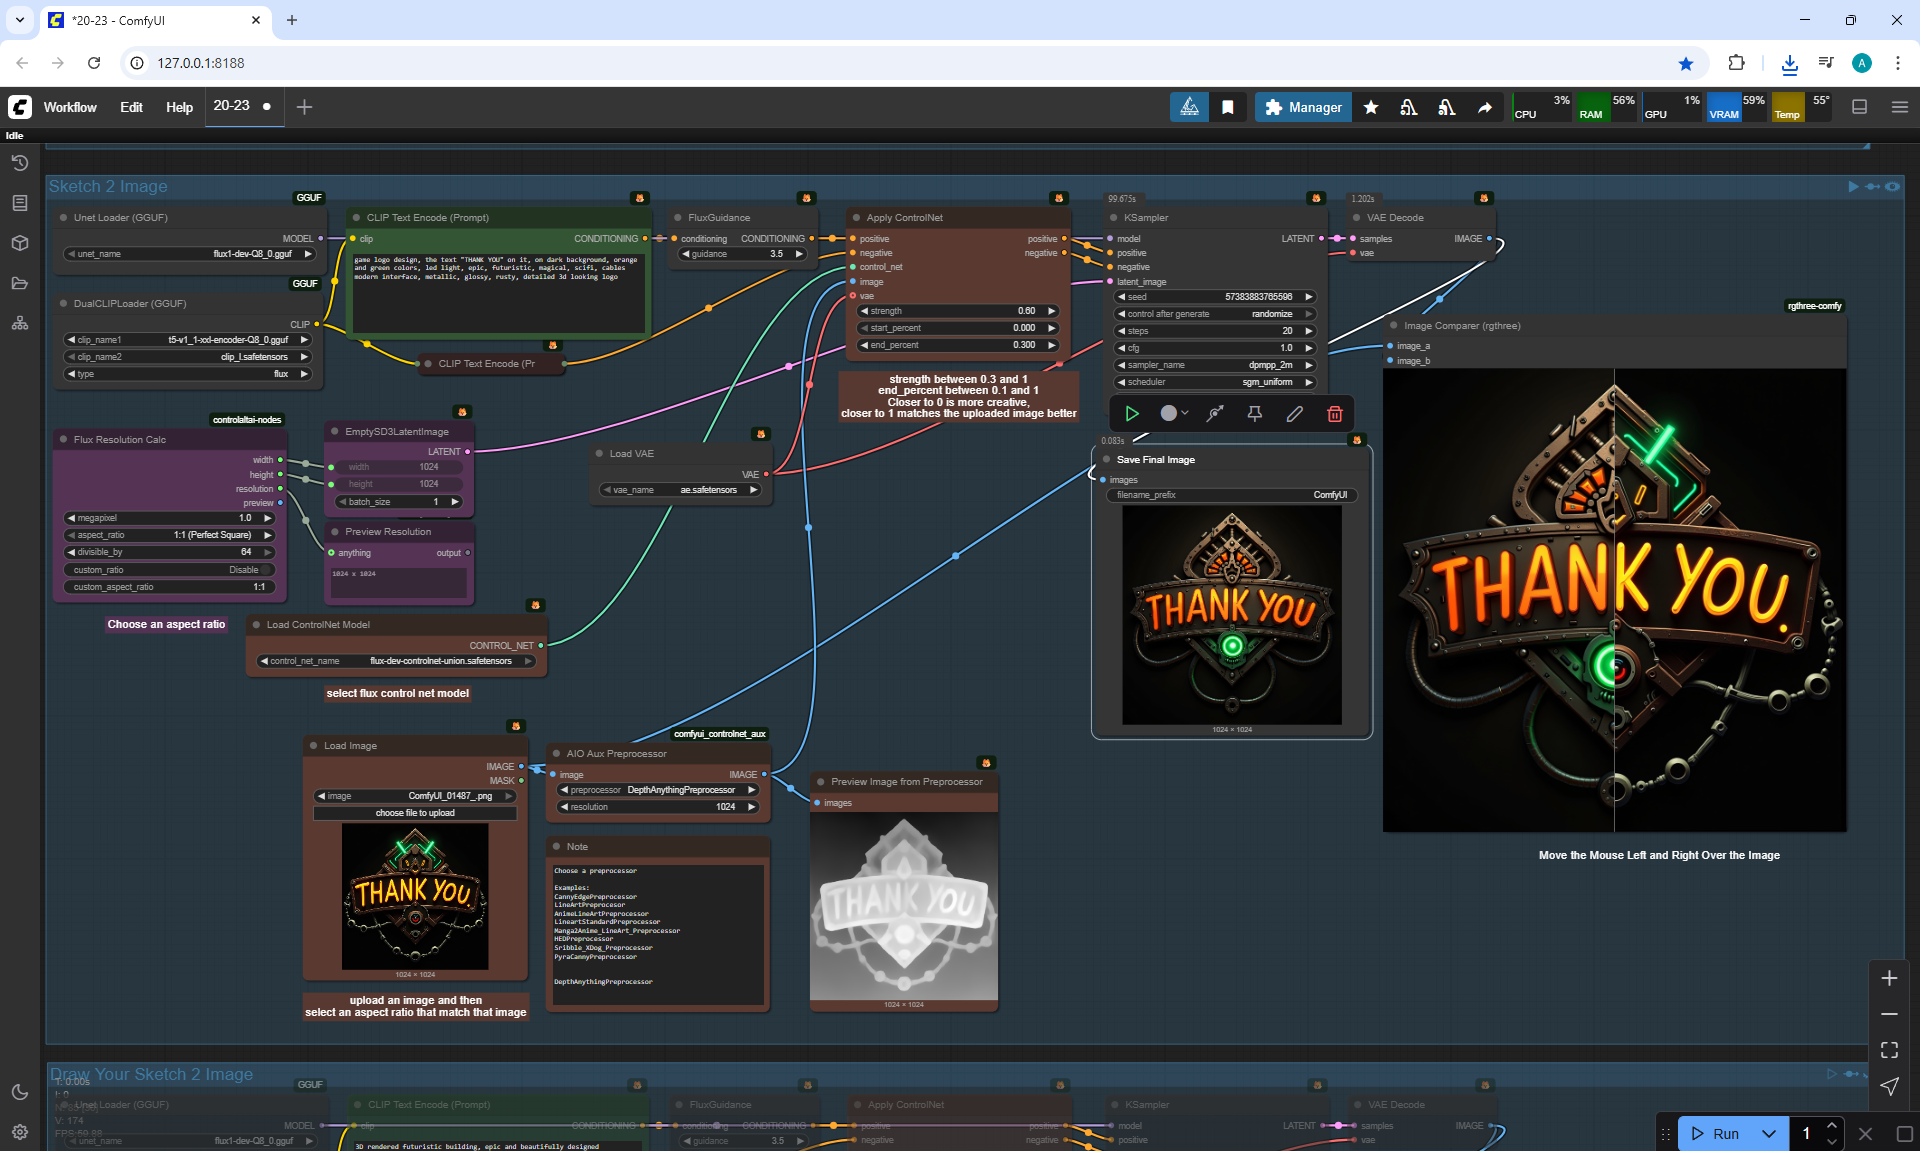The height and width of the screenshot is (1151, 1920).
Task: Open the Help menu
Action: pos(179,107)
